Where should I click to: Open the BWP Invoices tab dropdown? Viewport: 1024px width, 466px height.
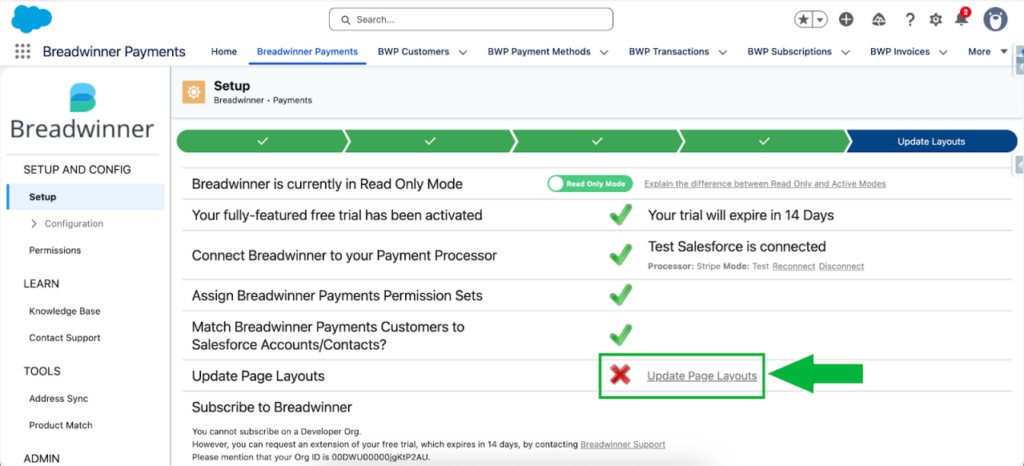[x=943, y=52]
